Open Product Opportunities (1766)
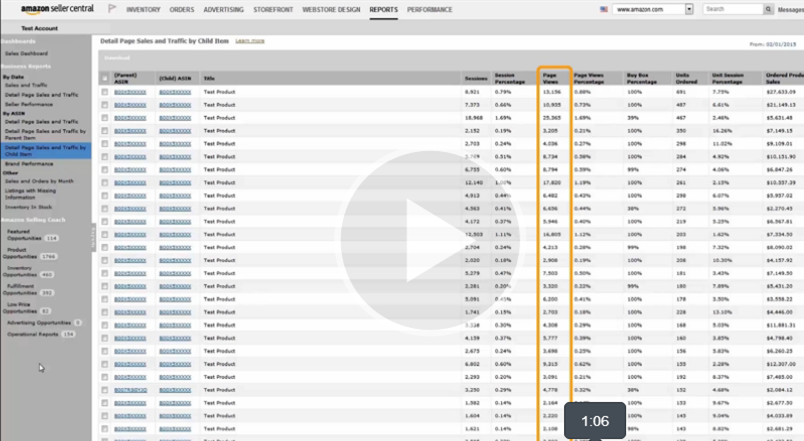Image resolution: width=804 pixels, height=441 pixels. pos(29,253)
